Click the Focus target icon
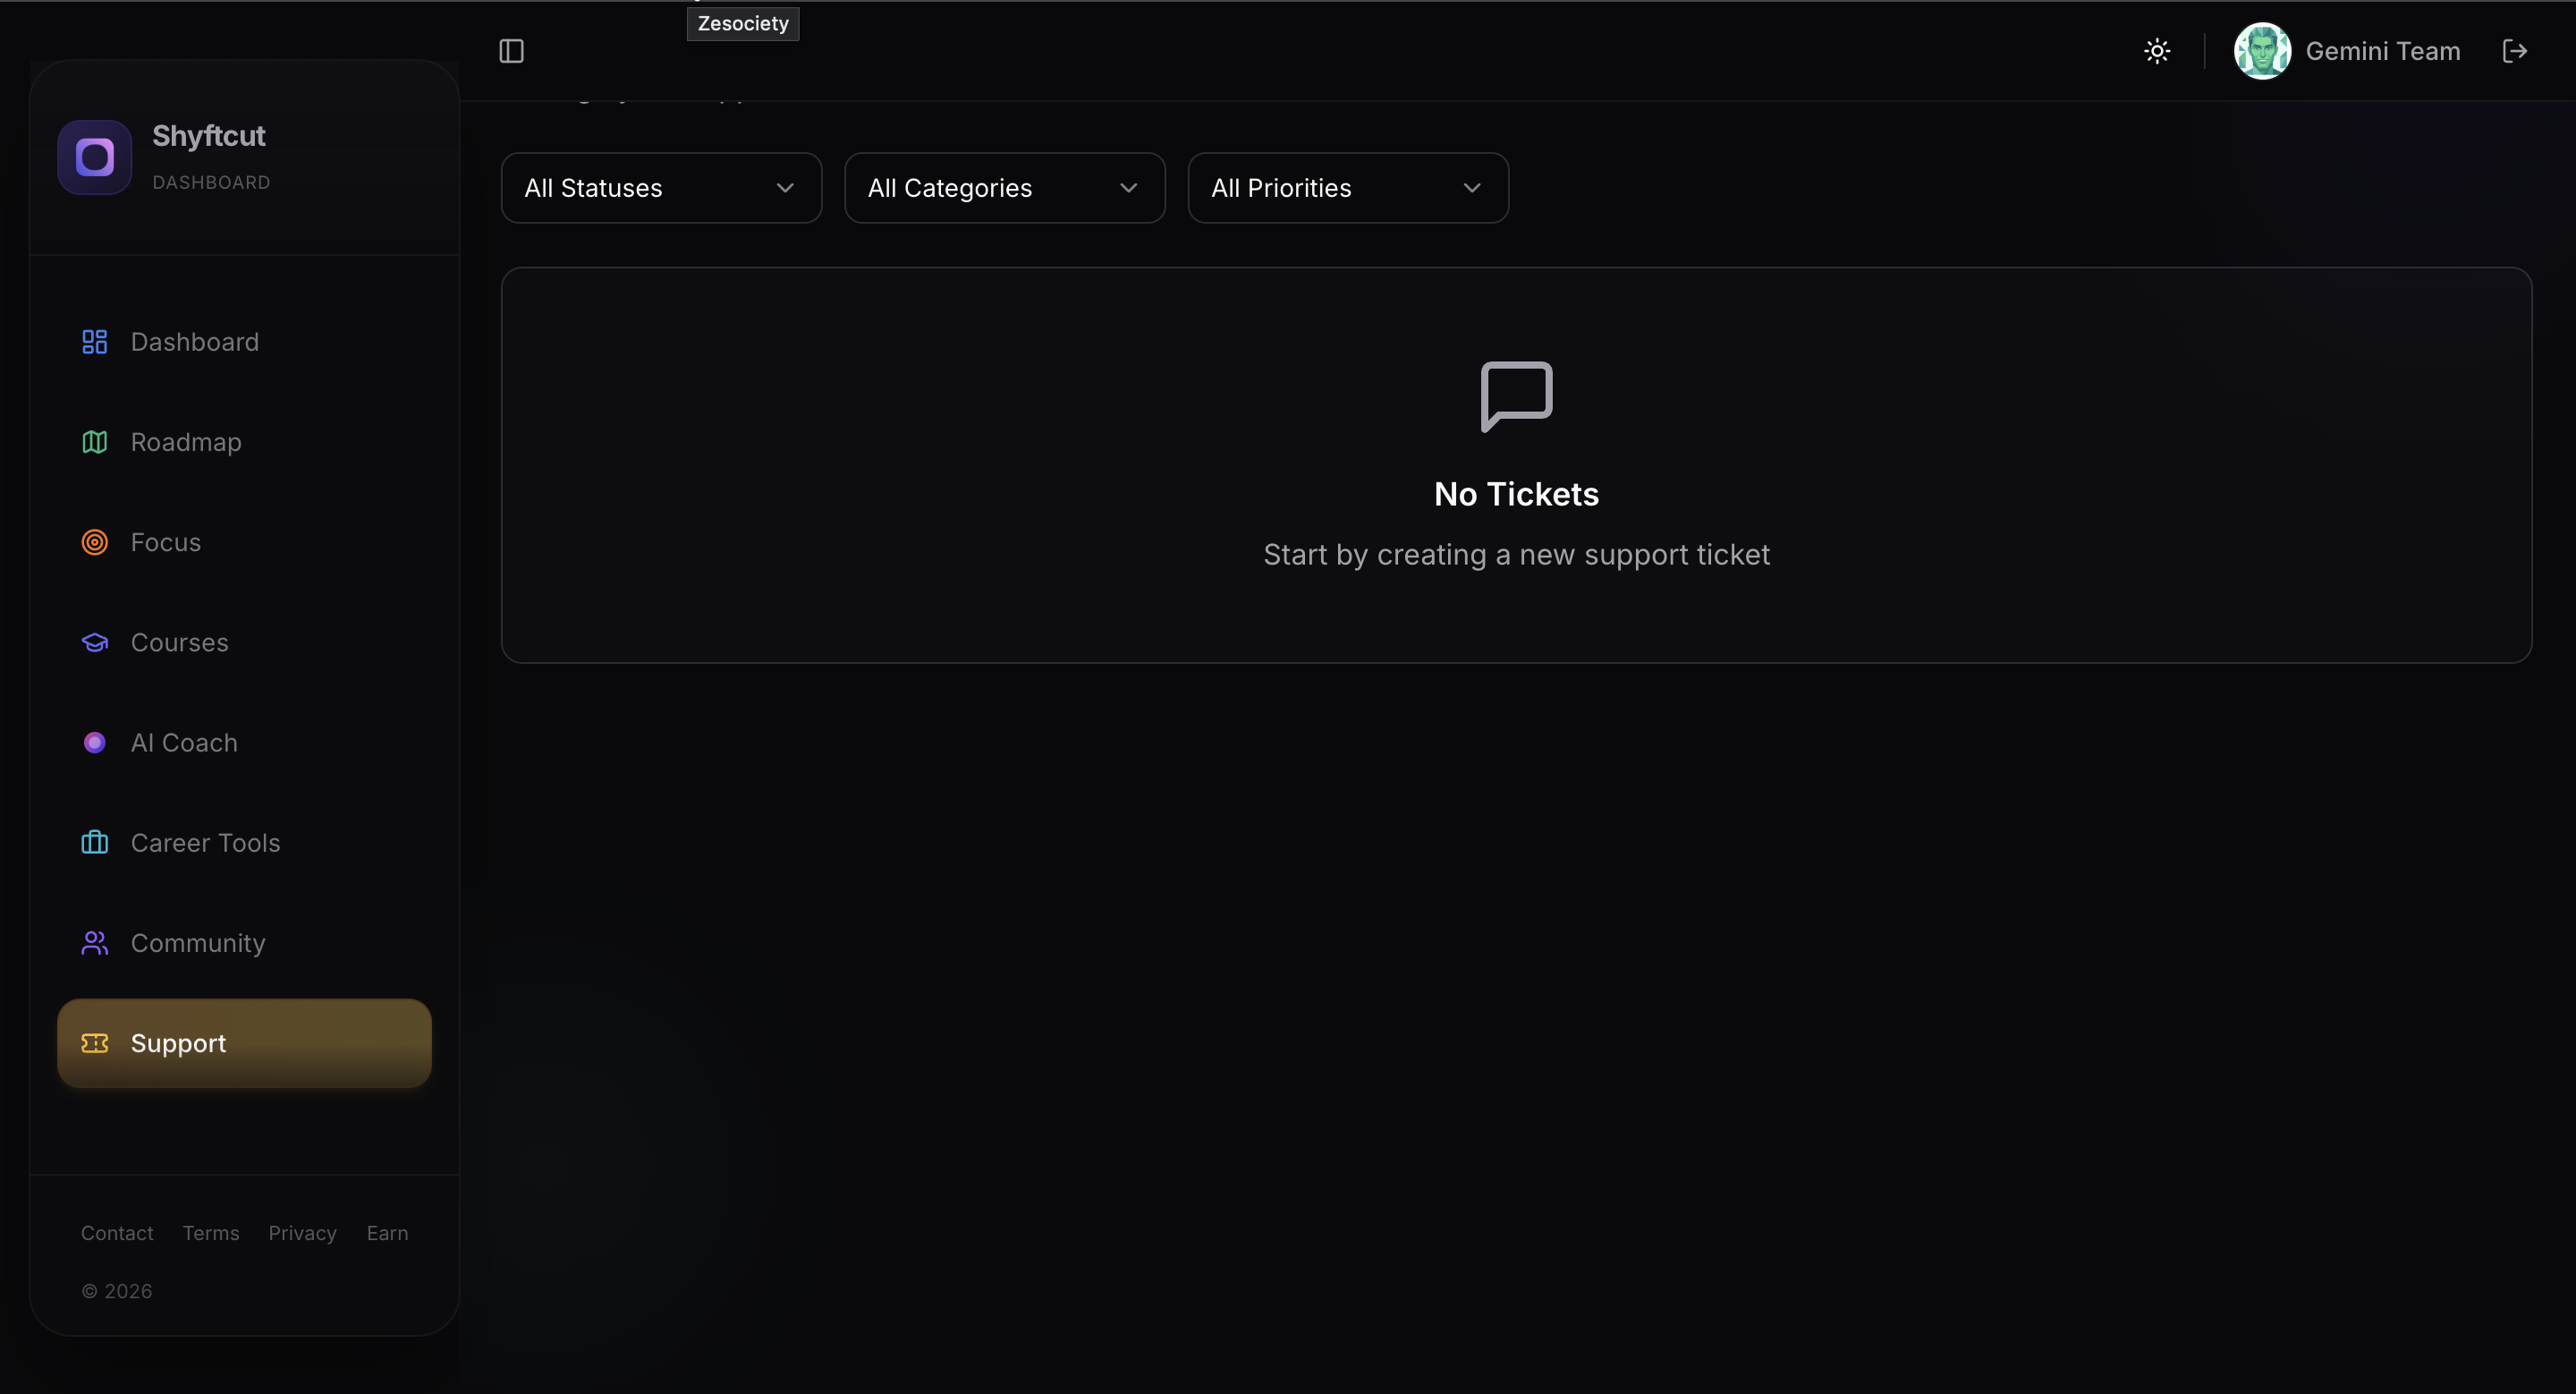This screenshot has height=1394, width=2576. coord(94,542)
